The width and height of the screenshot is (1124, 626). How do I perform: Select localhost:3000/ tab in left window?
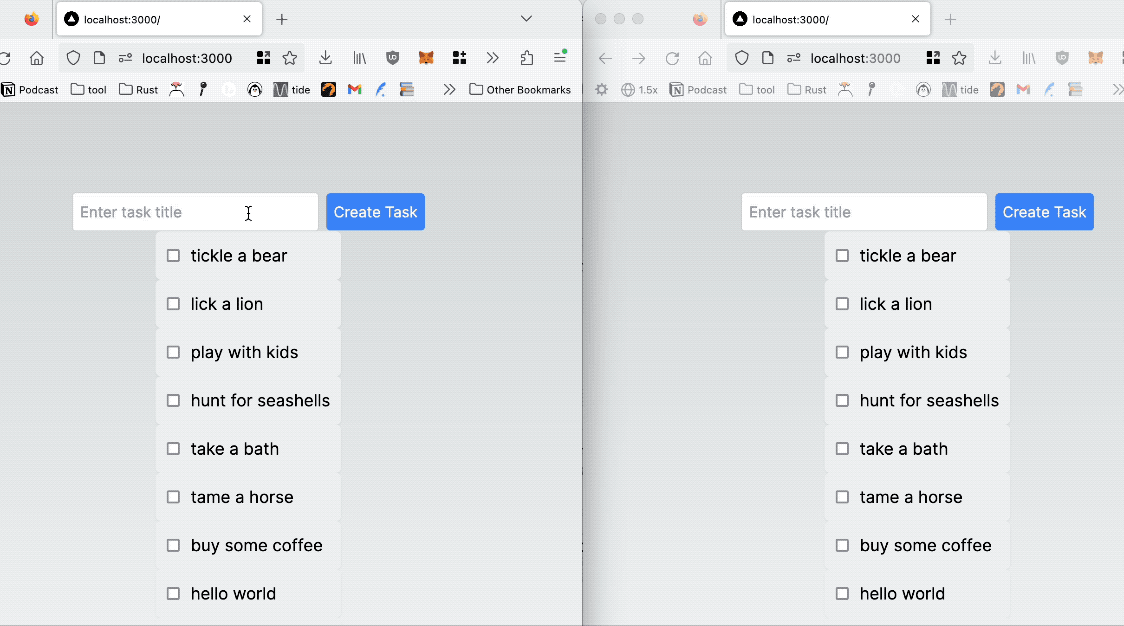coord(159,19)
